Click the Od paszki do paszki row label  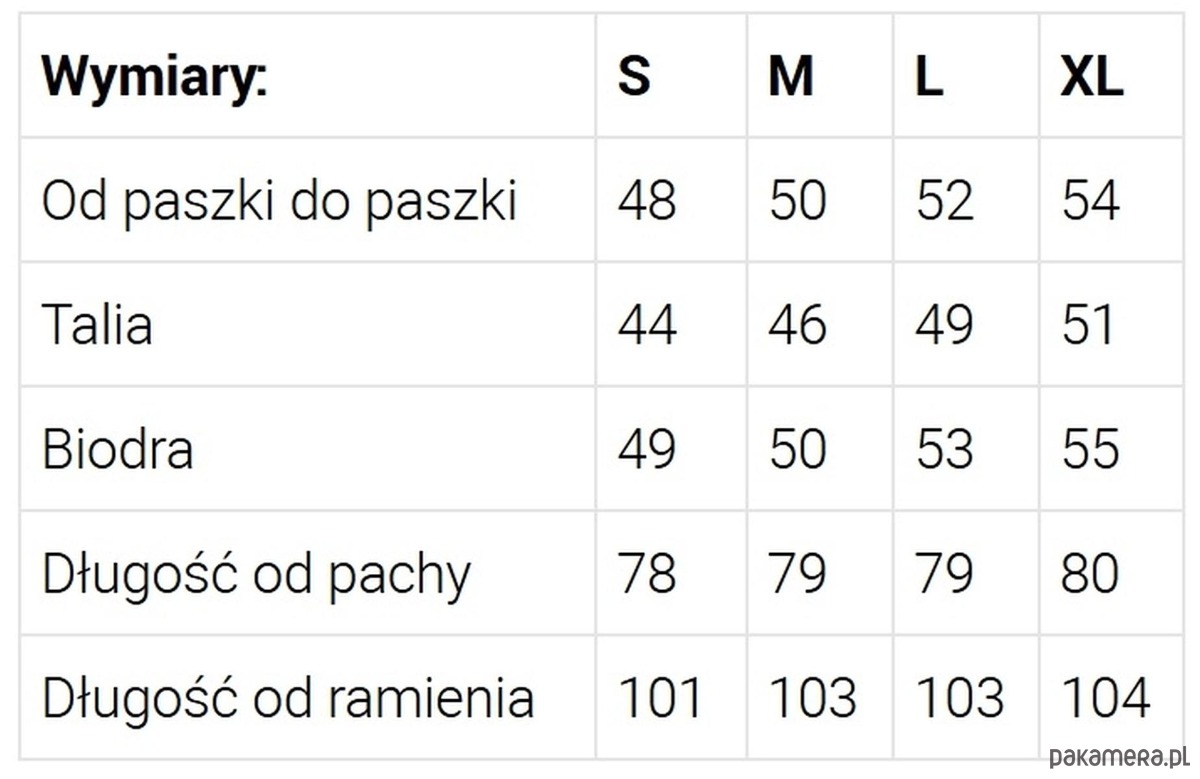point(279,201)
